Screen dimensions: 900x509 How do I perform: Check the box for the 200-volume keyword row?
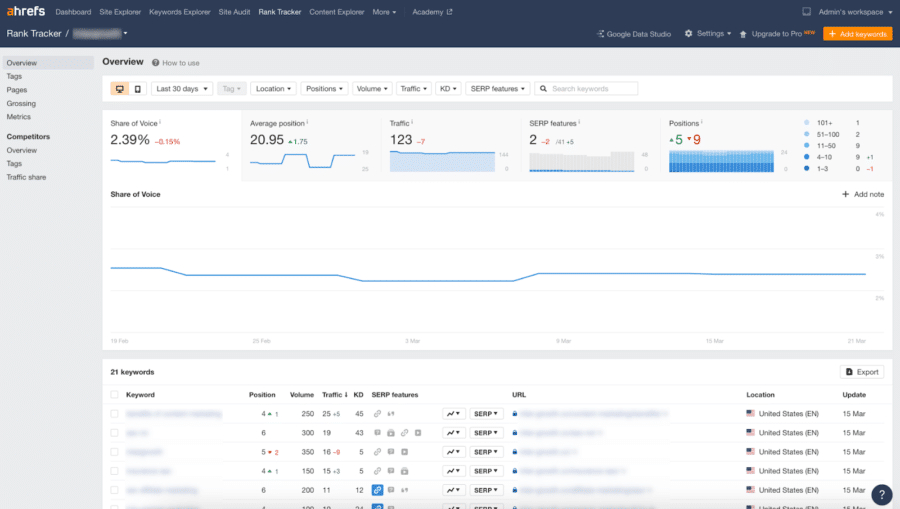(x=114, y=490)
